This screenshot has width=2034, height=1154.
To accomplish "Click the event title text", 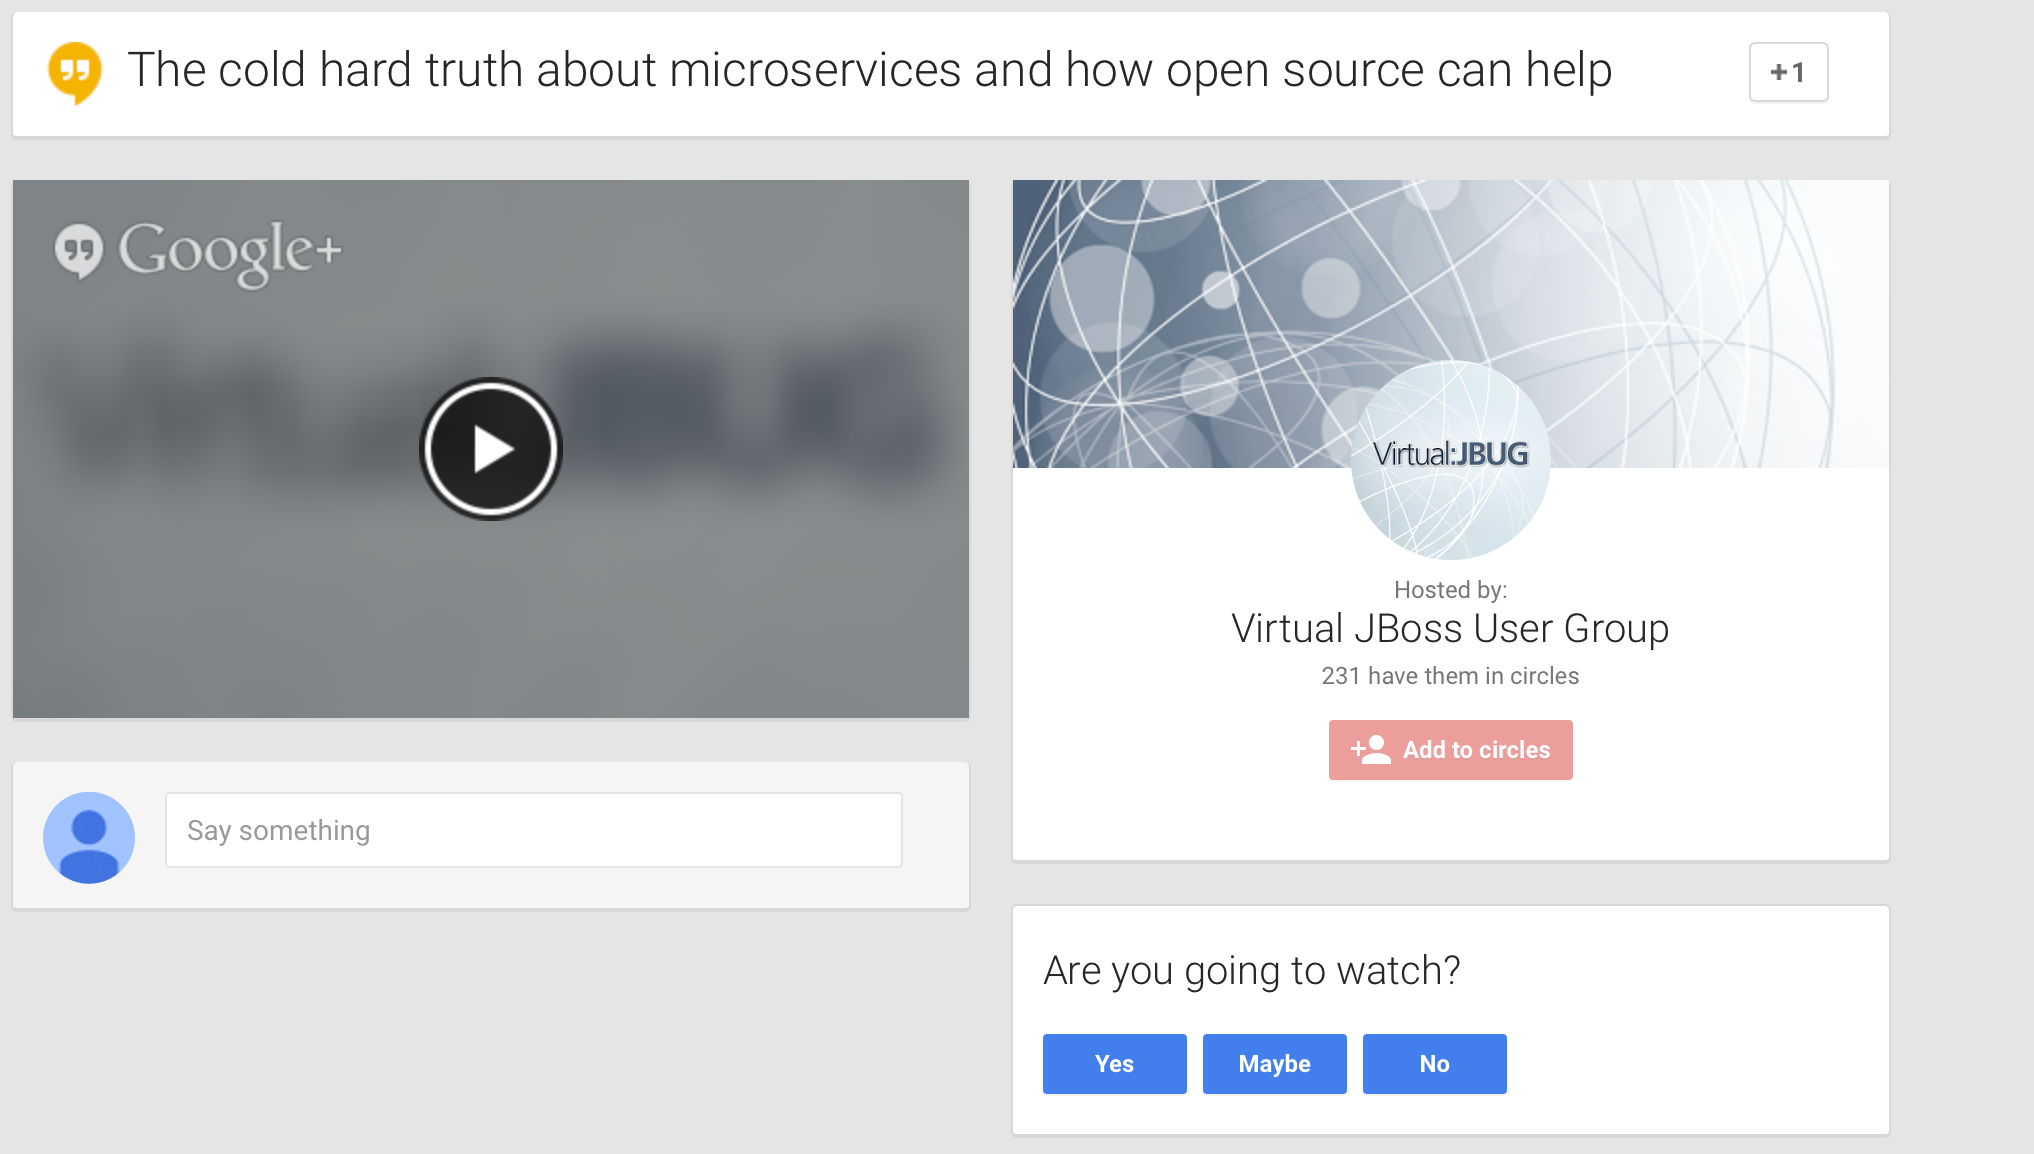I will [x=870, y=71].
